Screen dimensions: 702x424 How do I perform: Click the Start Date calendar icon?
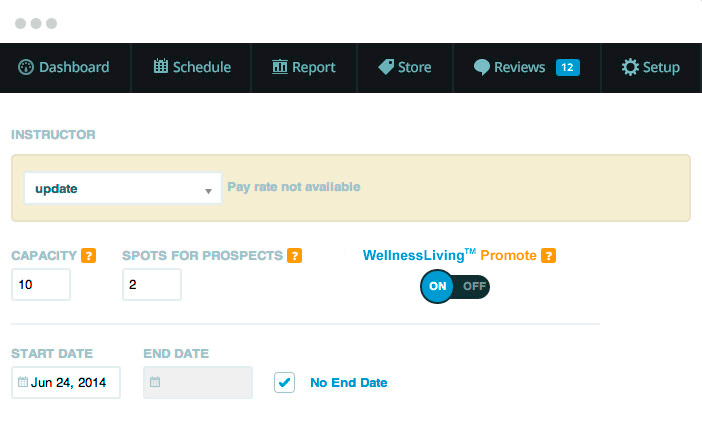click(23, 382)
